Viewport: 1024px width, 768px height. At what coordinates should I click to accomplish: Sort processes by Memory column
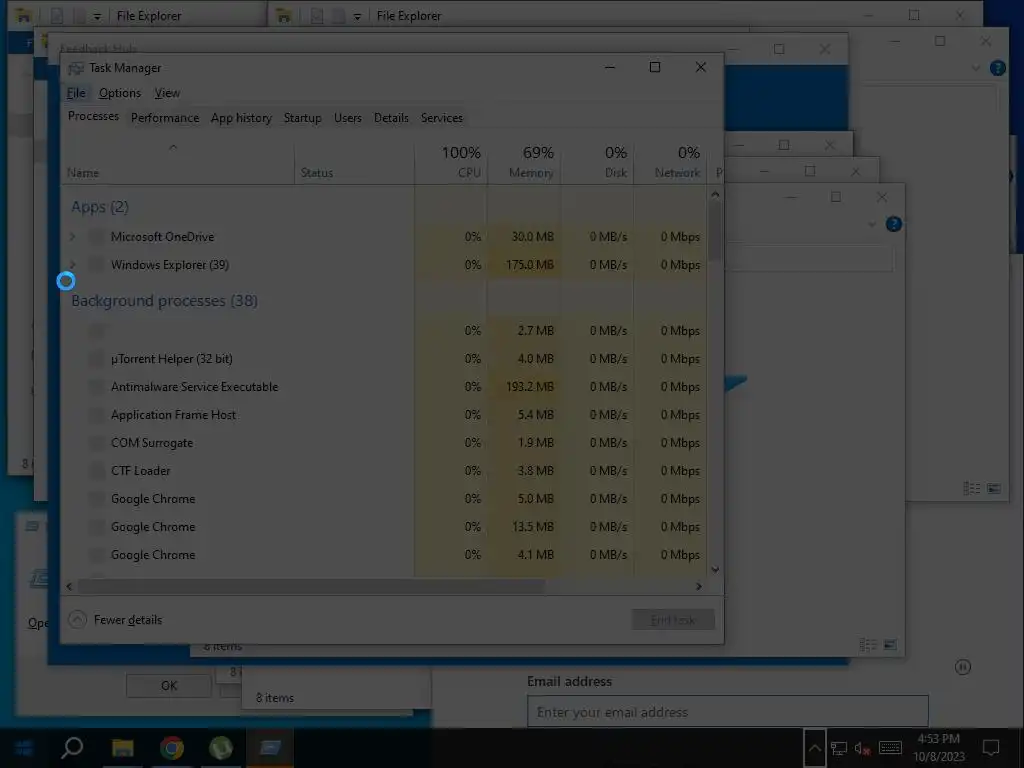click(x=525, y=161)
